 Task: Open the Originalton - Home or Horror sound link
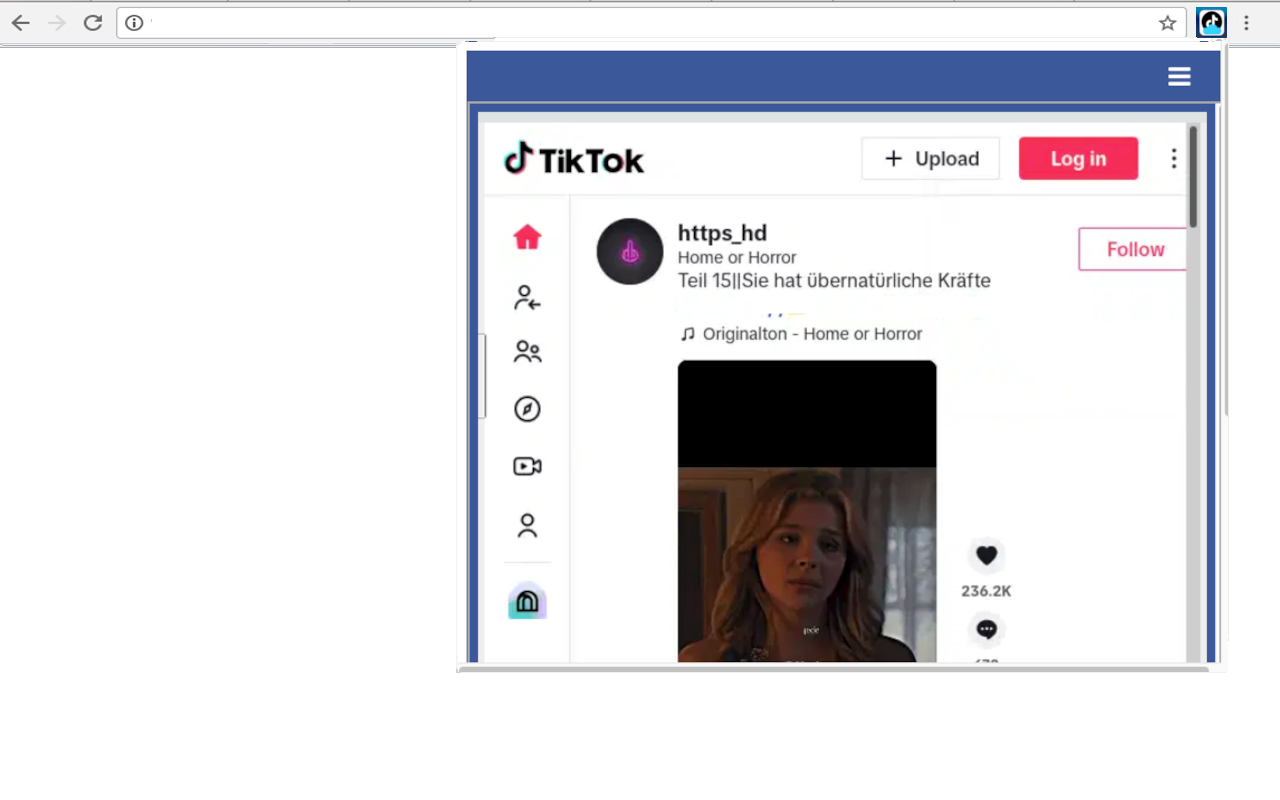tap(801, 334)
